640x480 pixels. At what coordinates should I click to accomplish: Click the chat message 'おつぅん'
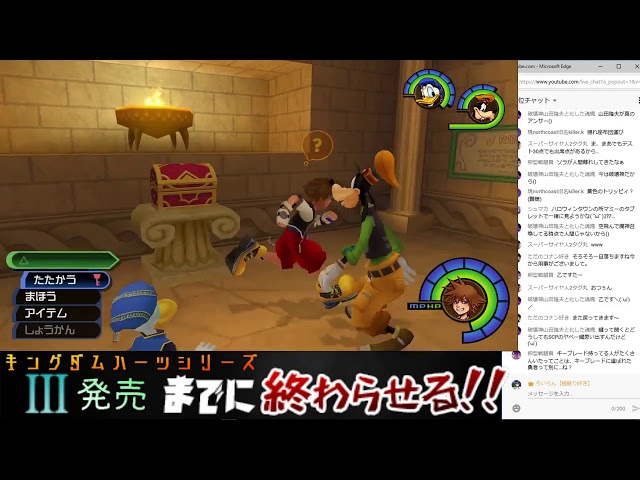(601, 287)
